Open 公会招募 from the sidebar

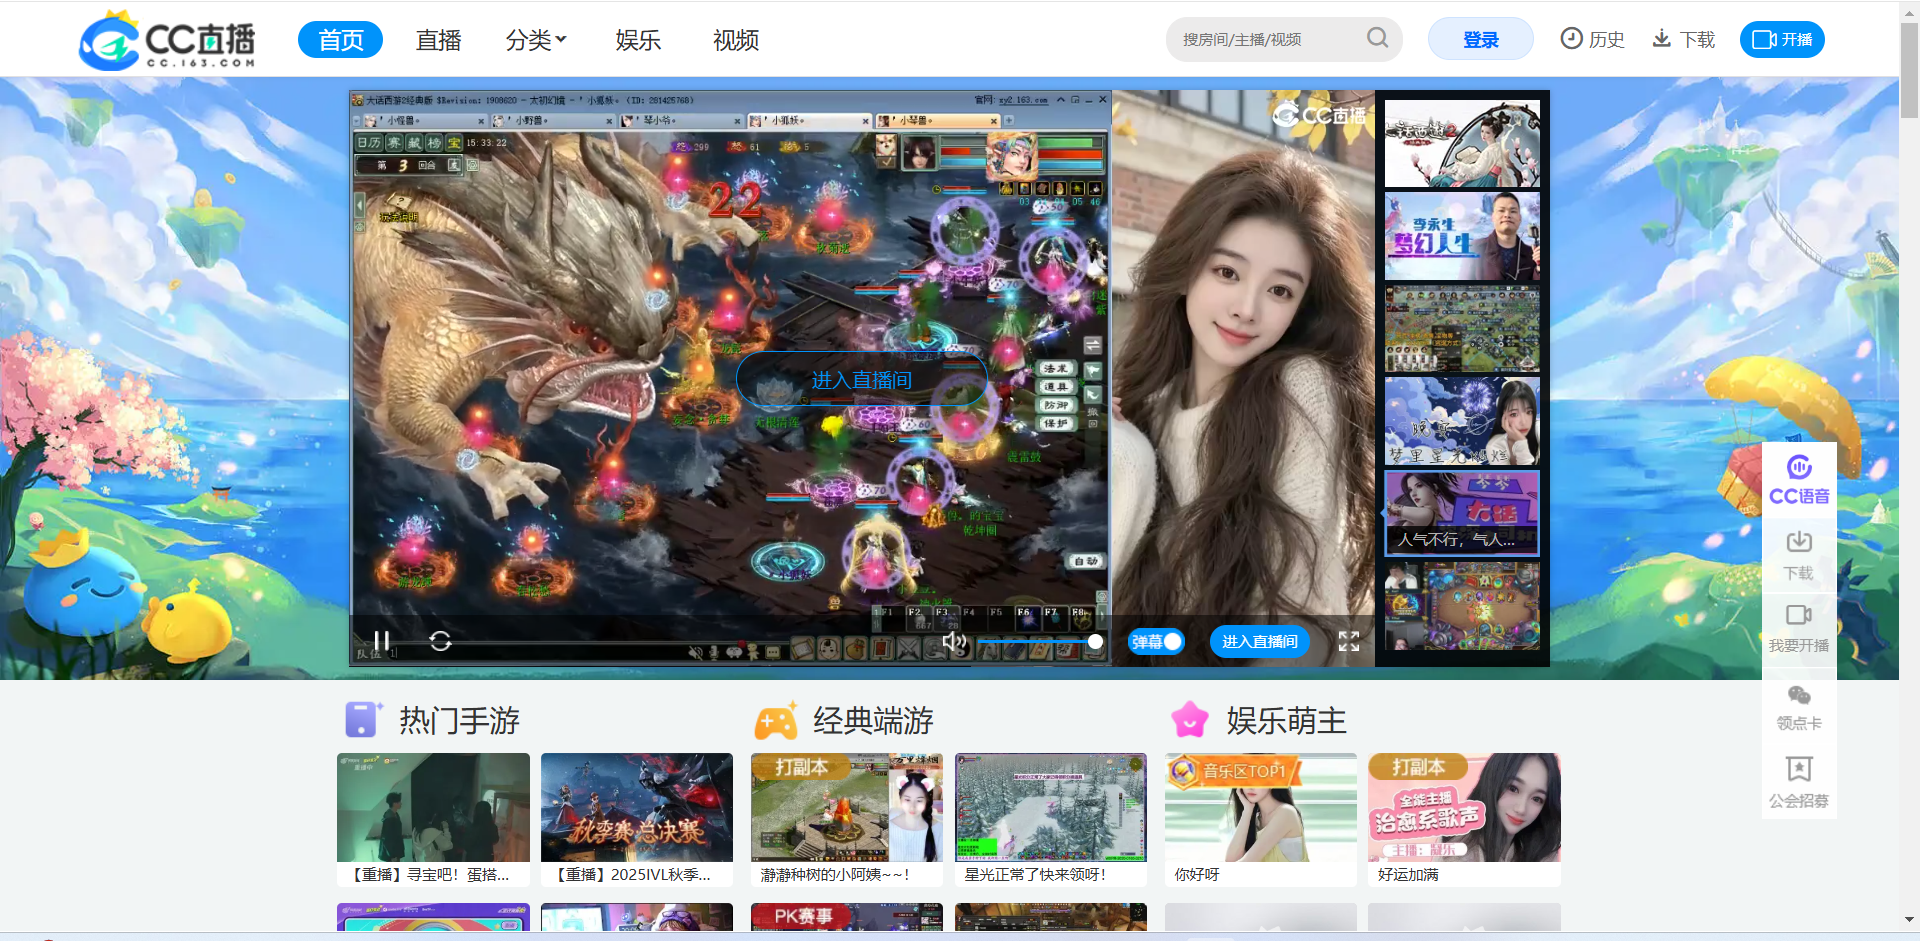1798,780
